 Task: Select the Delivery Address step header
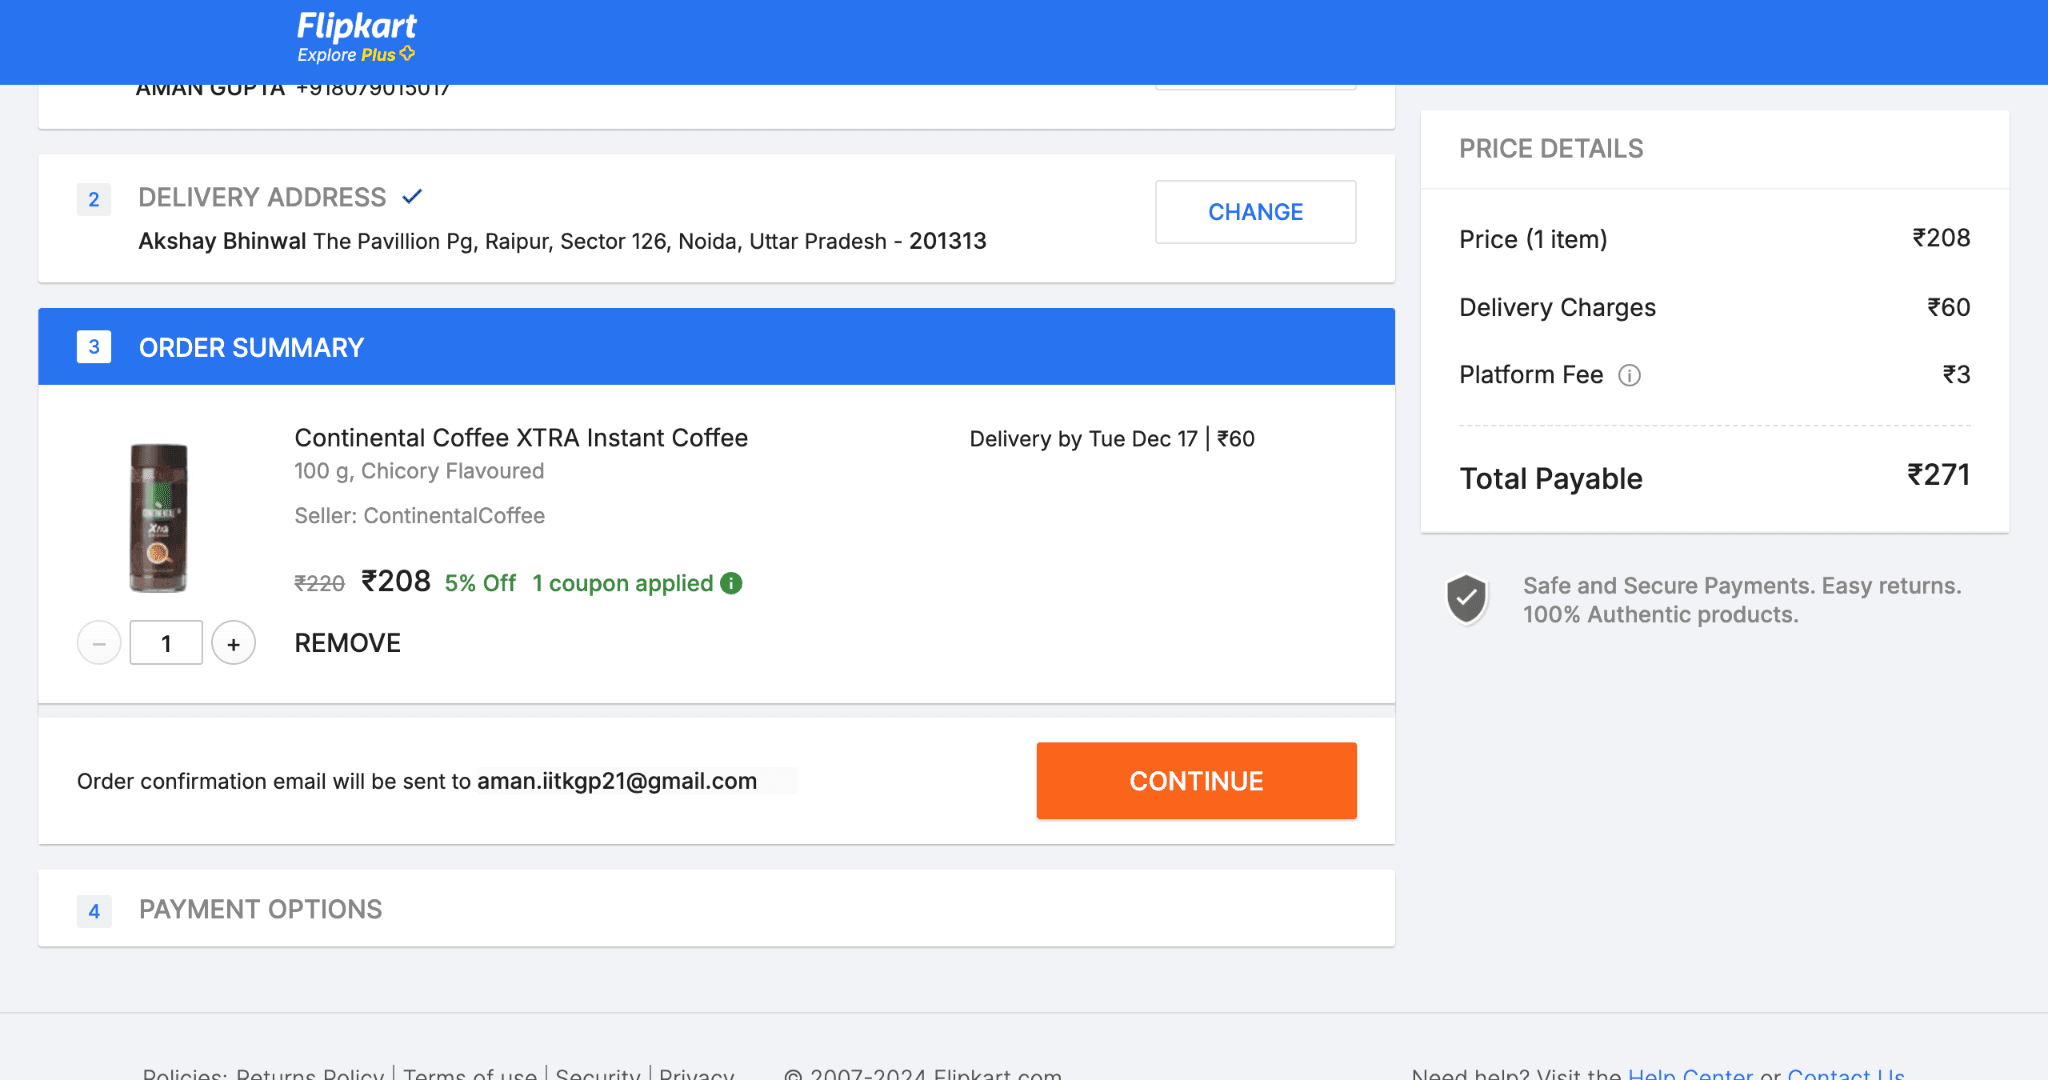(x=262, y=198)
